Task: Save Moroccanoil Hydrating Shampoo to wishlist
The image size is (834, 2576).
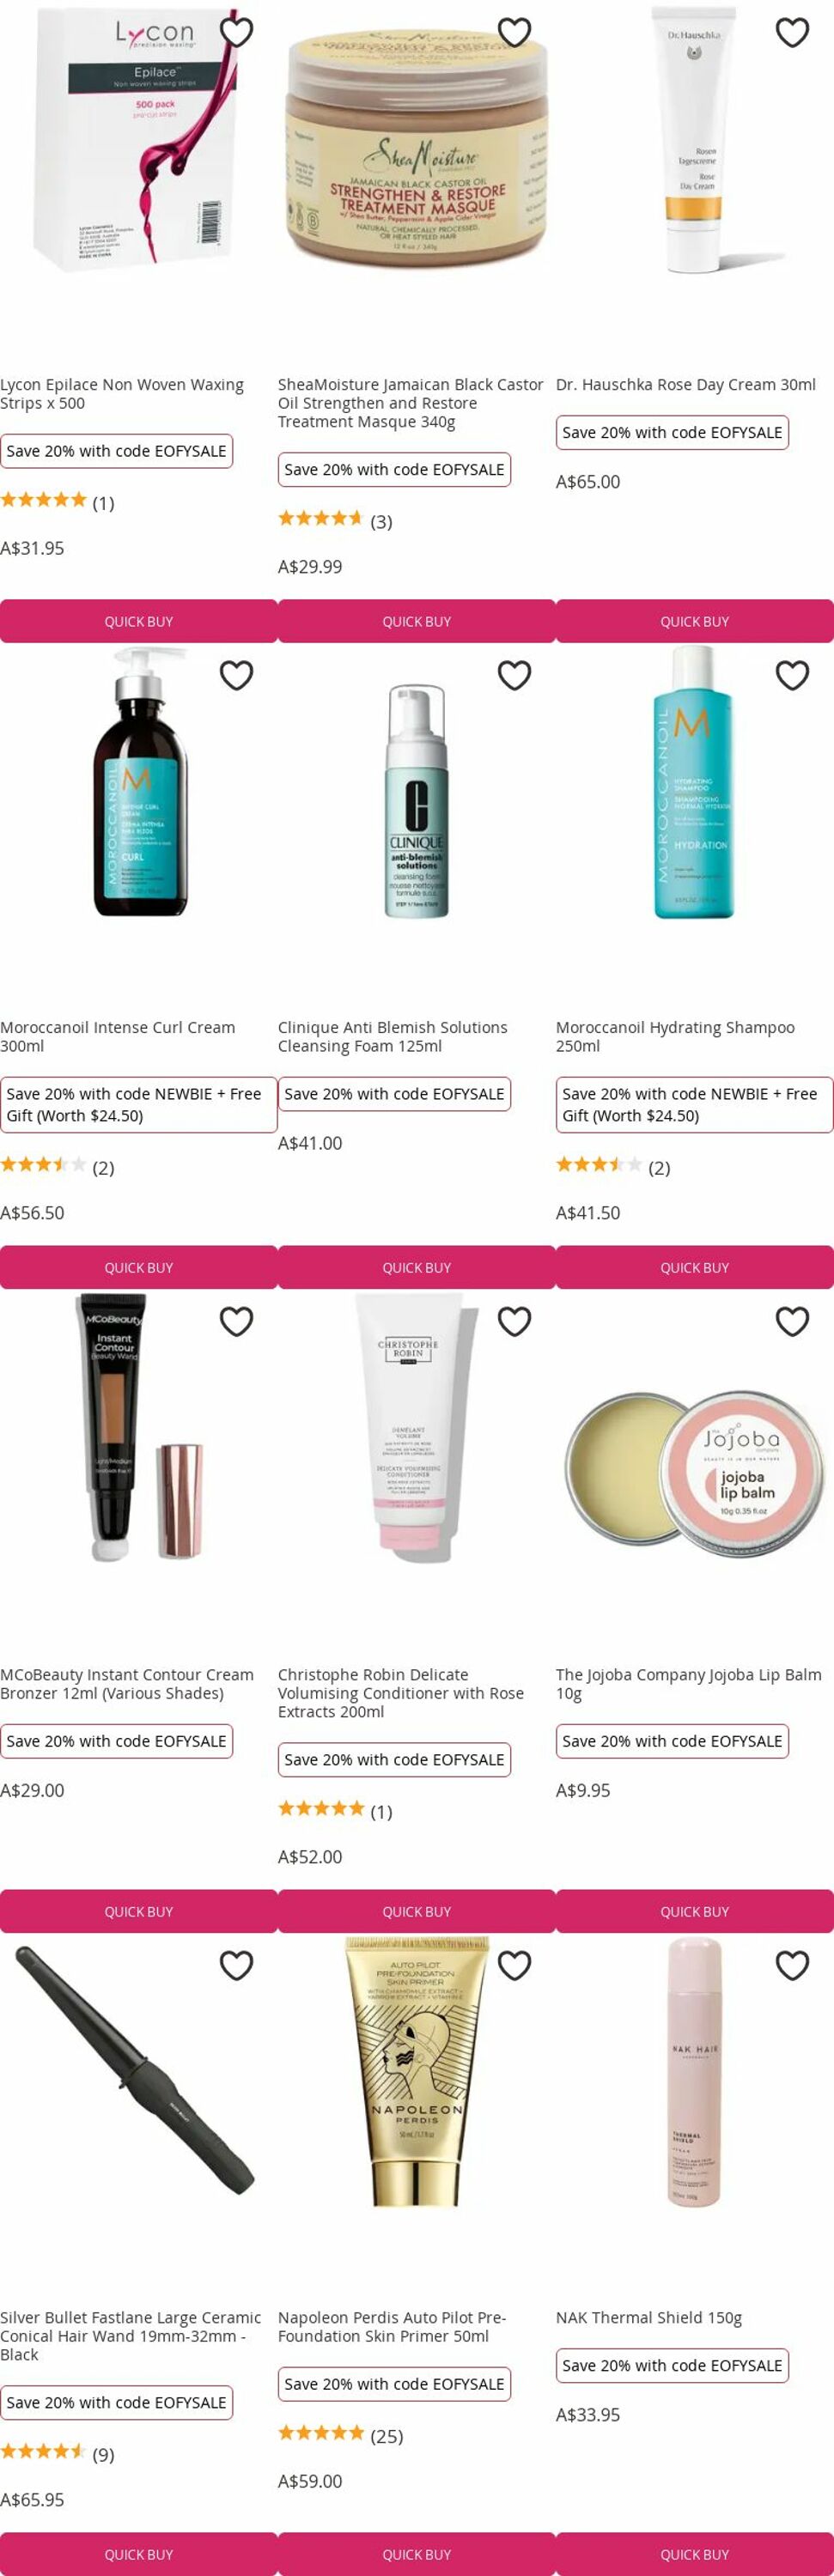Action: click(792, 675)
